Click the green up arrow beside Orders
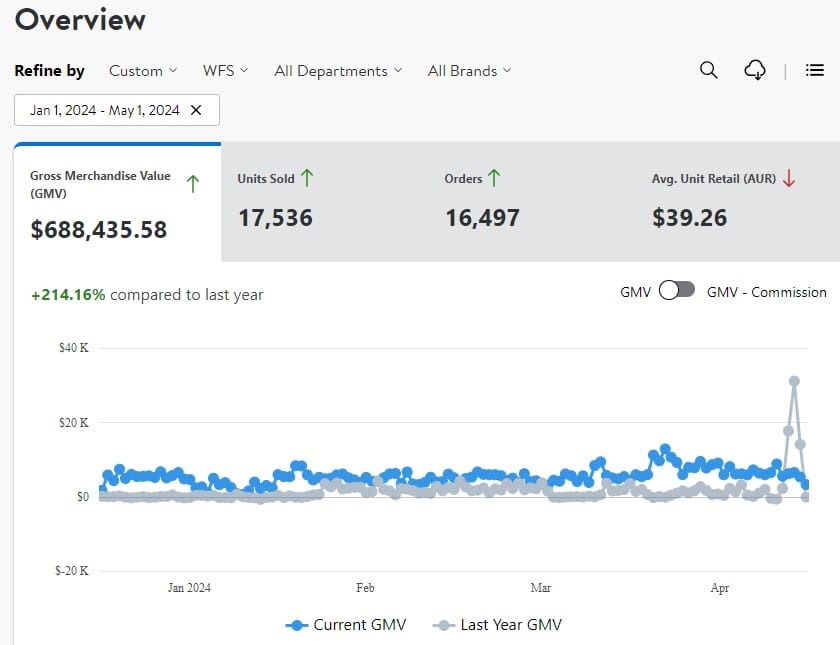Screen dimensions: 840x645 pos(493,178)
